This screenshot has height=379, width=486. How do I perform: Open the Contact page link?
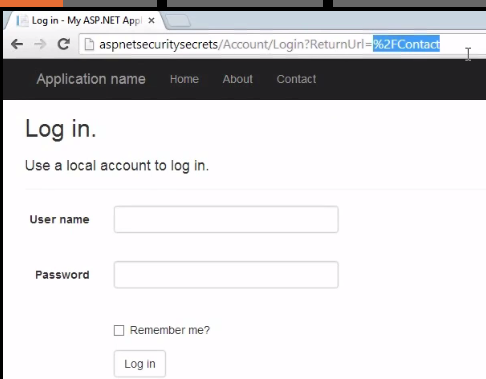(x=296, y=79)
